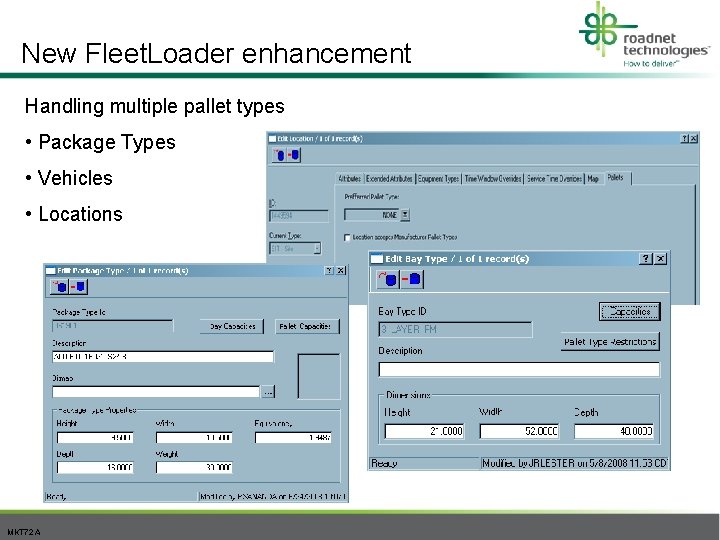Click the Height field in Edit Bay Type

point(424,431)
